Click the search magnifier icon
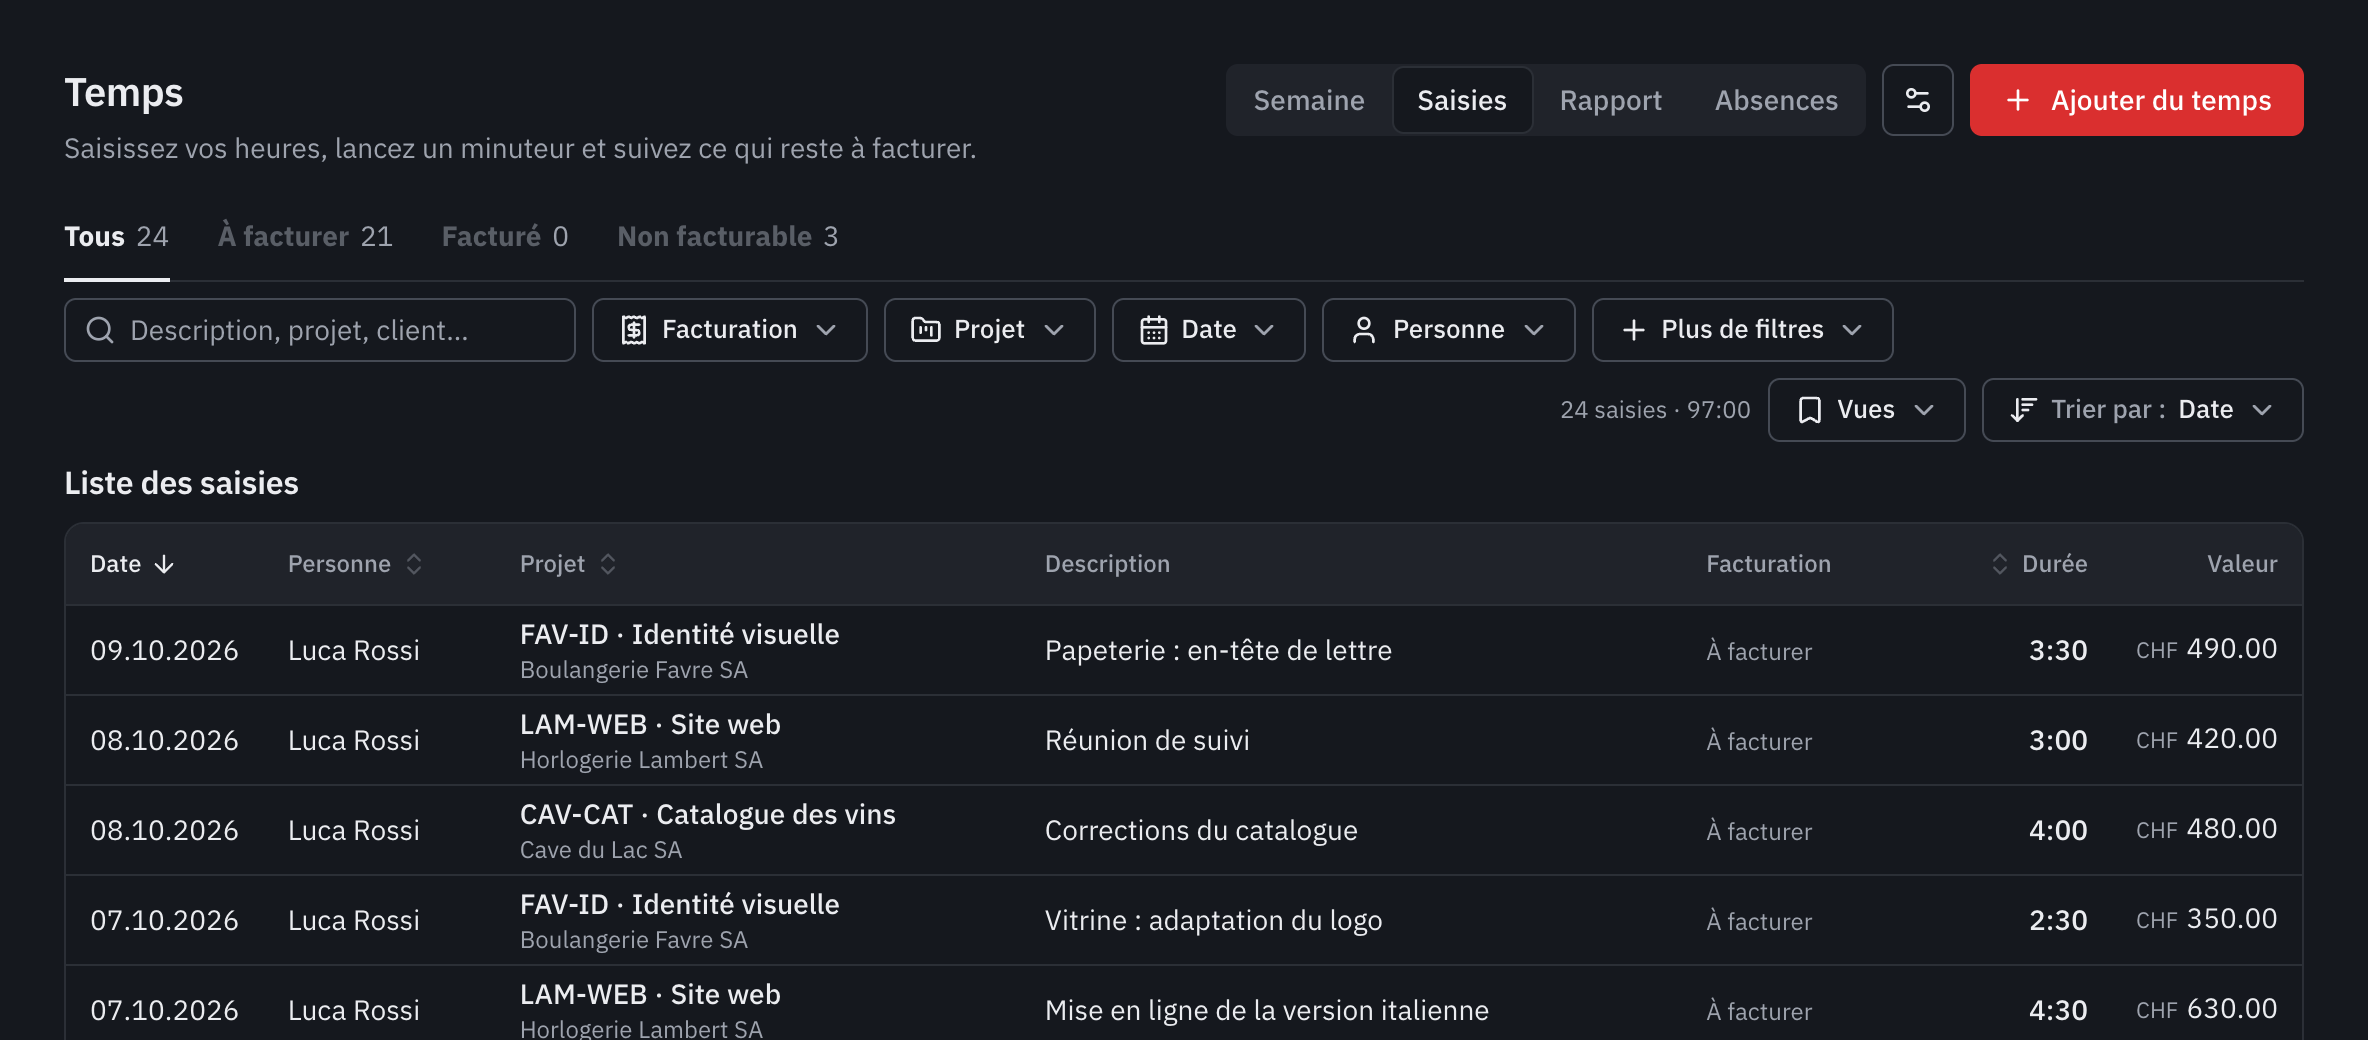 point(100,330)
